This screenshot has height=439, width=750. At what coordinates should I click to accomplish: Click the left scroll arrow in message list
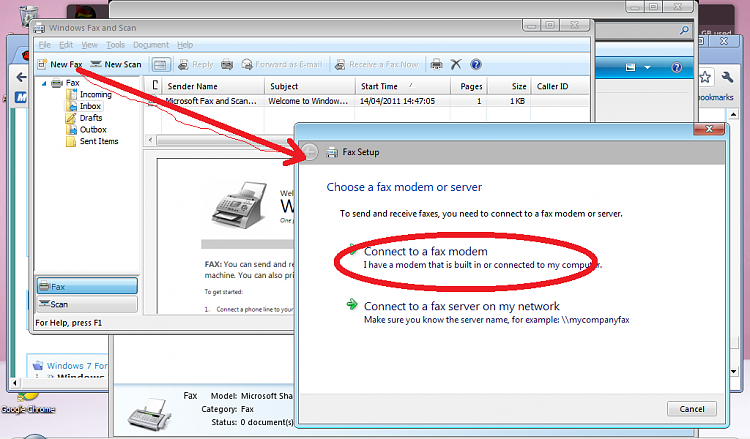click(x=151, y=140)
